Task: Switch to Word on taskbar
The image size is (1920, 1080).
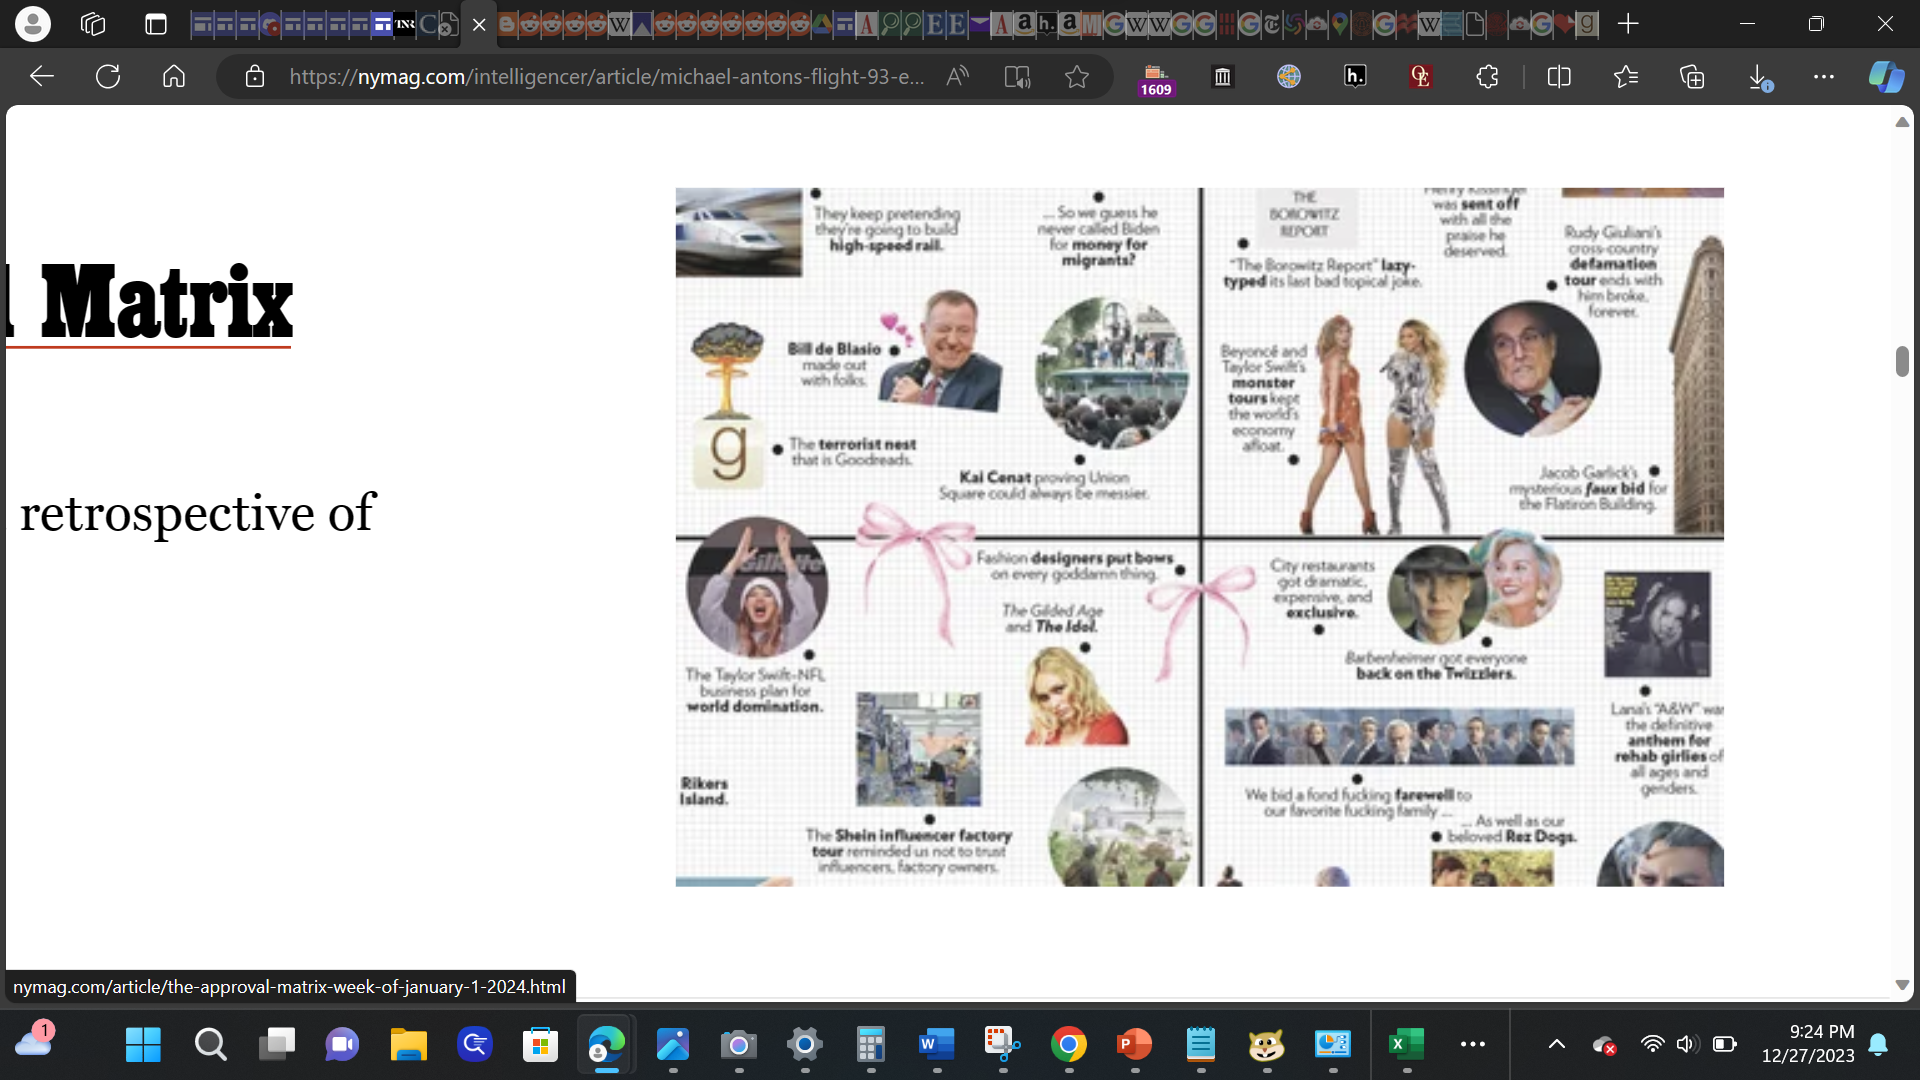Action: [936, 1045]
